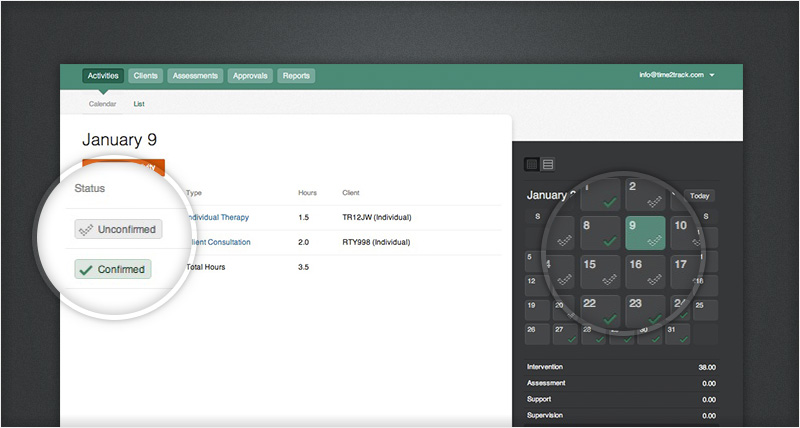The height and width of the screenshot is (428, 800).
Task: Click the arrow next to the account email
Action: coord(712,75)
